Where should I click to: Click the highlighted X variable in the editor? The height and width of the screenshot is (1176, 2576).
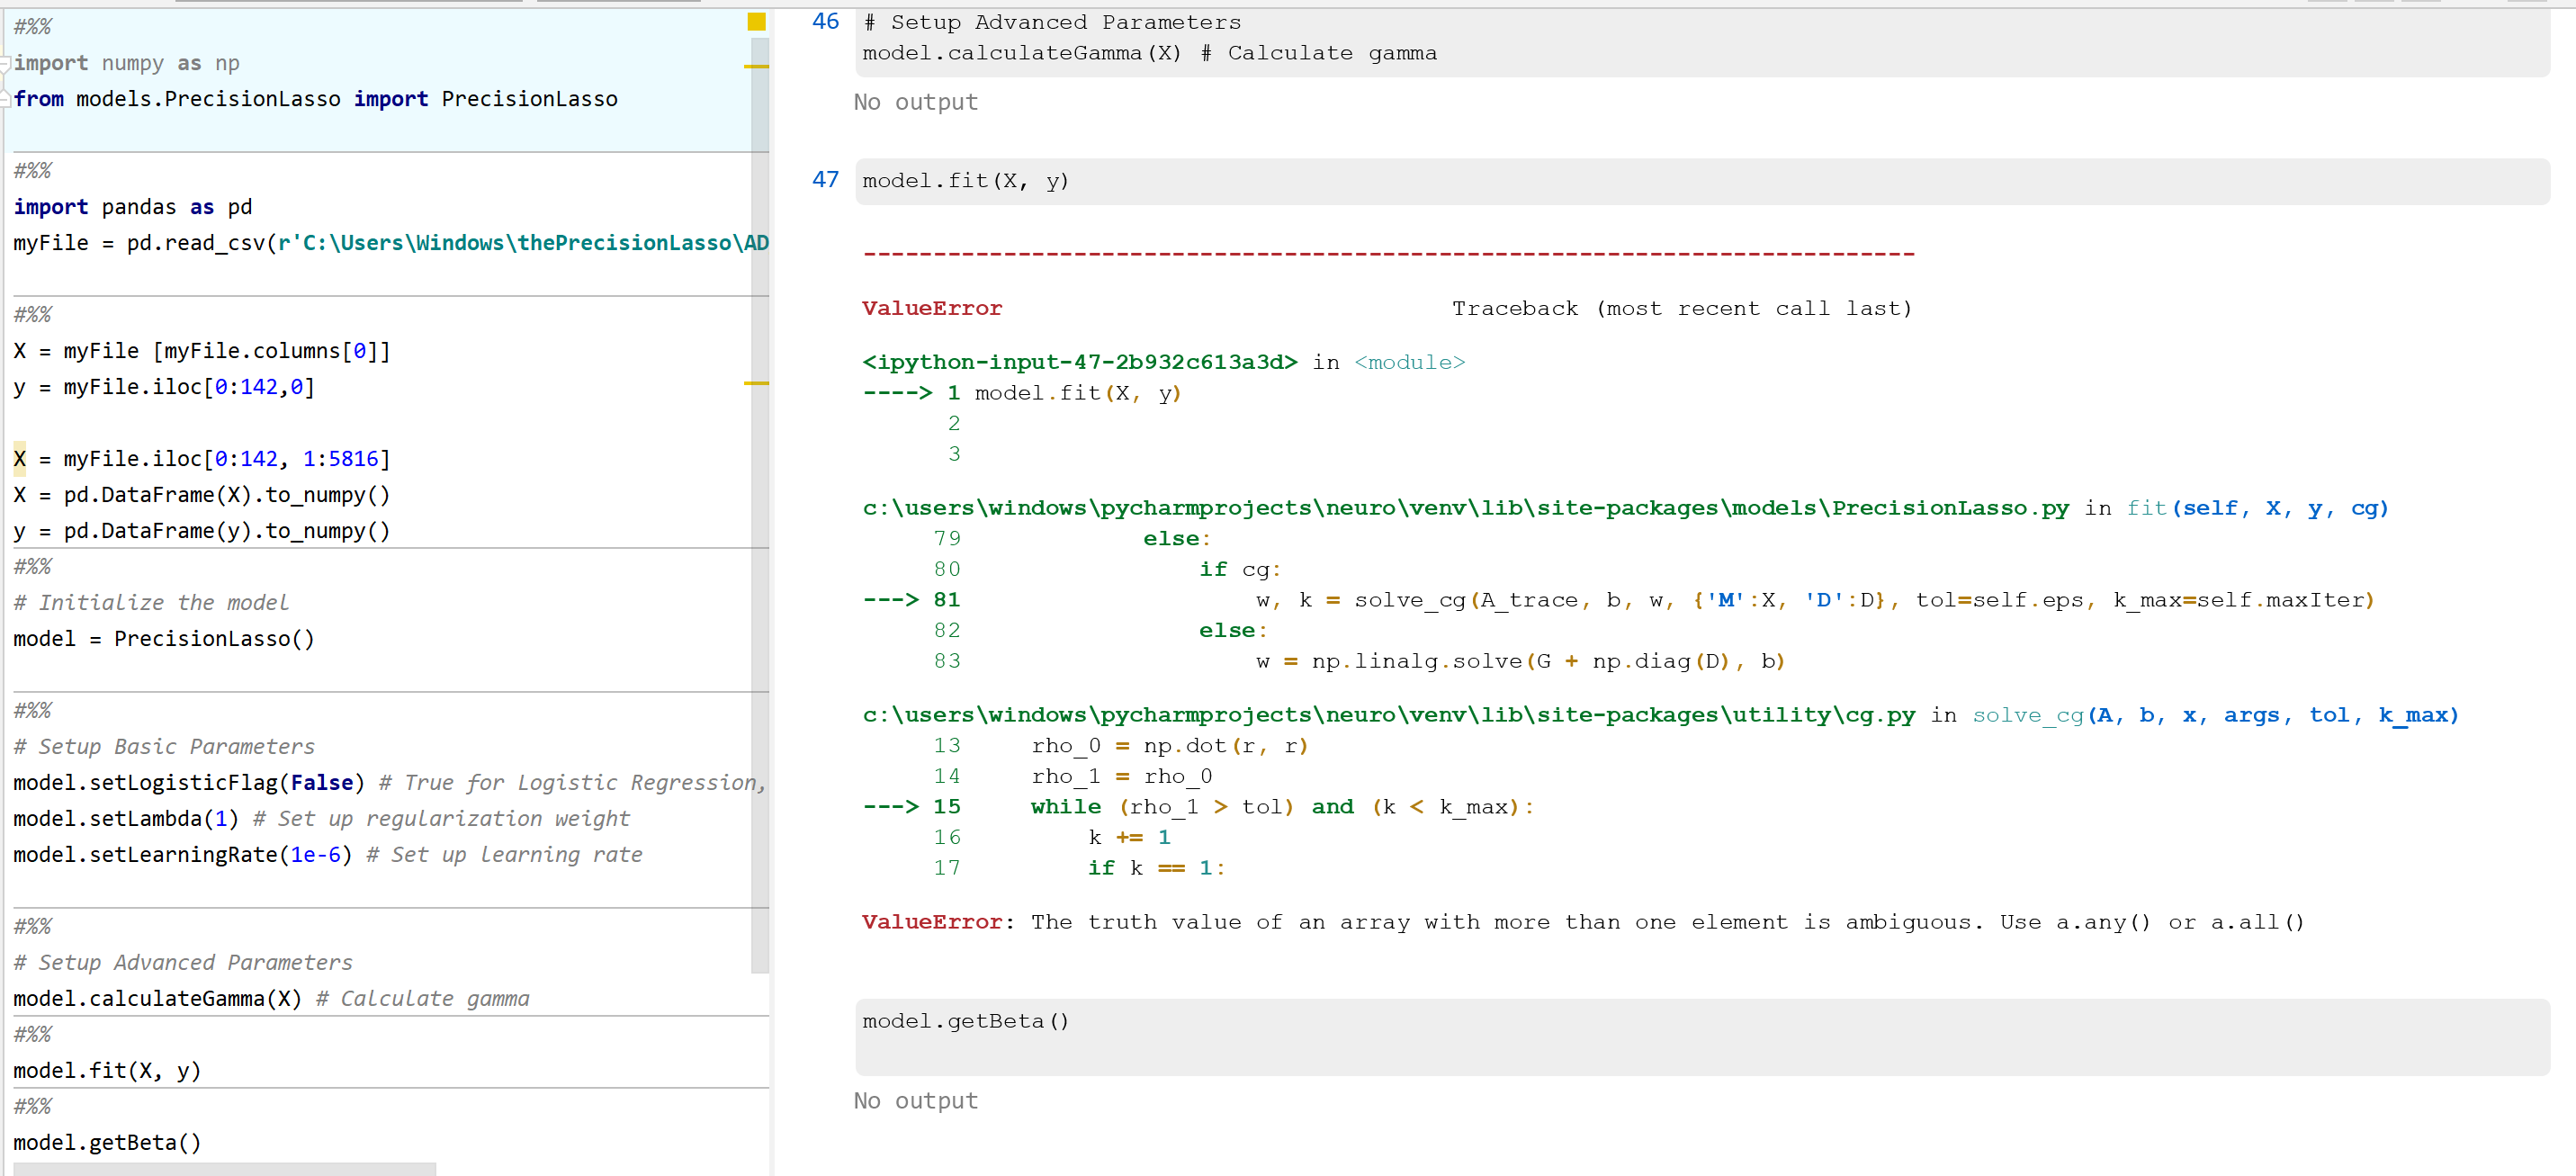pyautogui.click(x=20, y=459)
